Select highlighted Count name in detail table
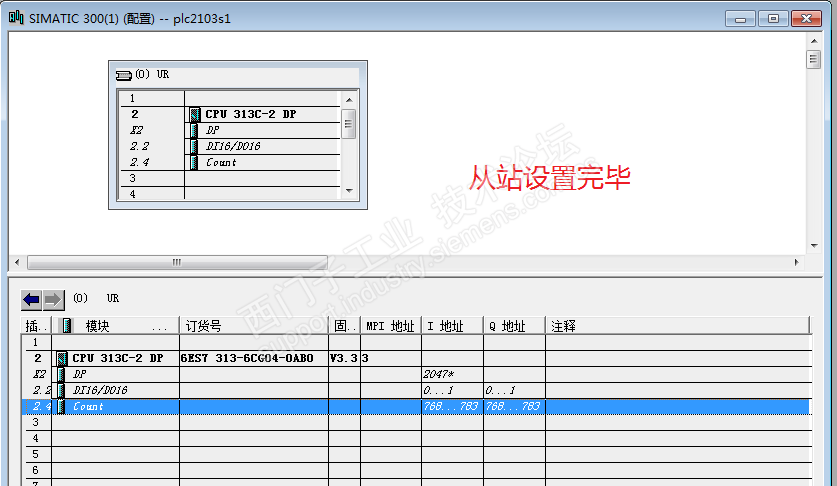The image size is (837, 486). [88, 406]
